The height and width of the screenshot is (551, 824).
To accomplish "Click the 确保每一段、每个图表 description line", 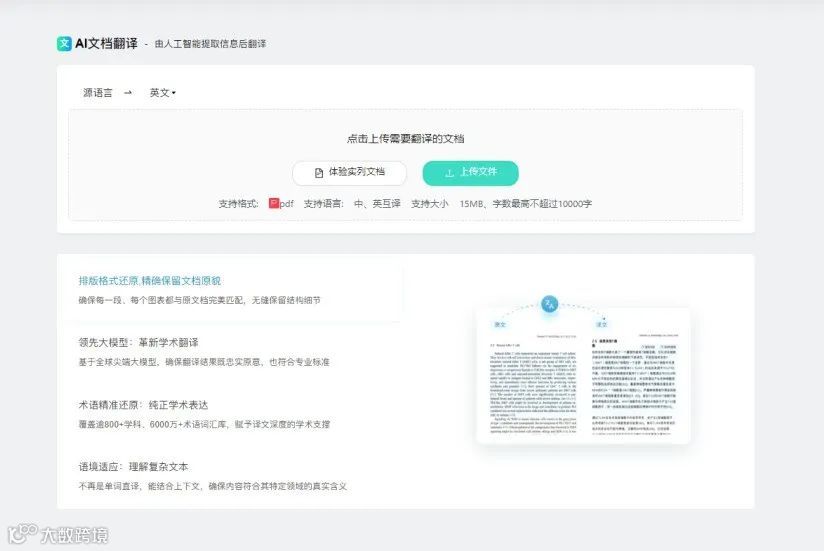I will pyautogui.click(x=199, y=300).
